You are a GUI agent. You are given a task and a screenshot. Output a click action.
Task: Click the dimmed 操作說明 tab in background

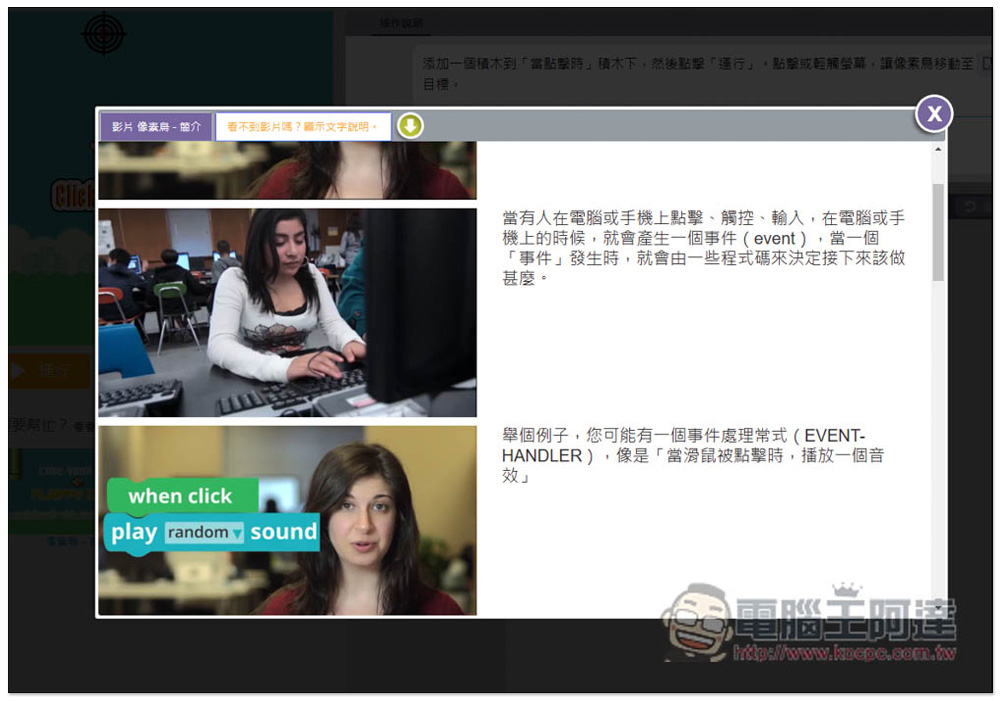[400, 24]
